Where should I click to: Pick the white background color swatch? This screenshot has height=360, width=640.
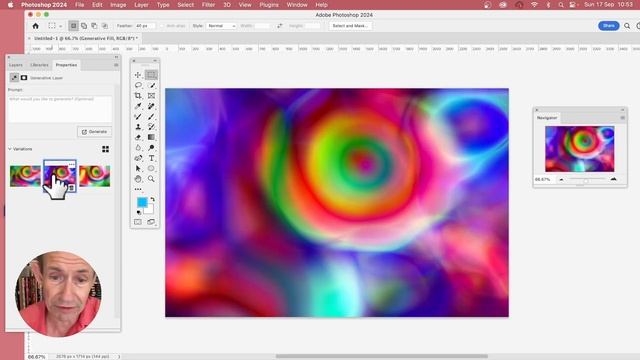(x=149, y=210)
